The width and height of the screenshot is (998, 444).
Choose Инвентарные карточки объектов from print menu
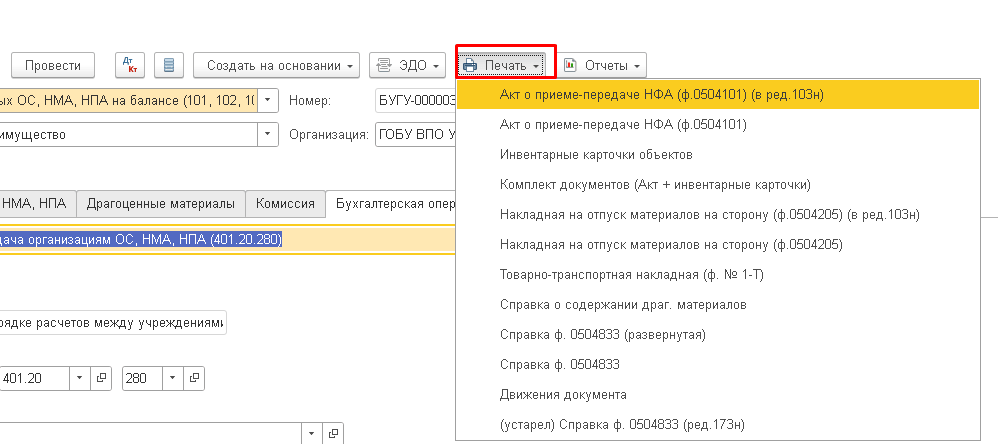596,155
